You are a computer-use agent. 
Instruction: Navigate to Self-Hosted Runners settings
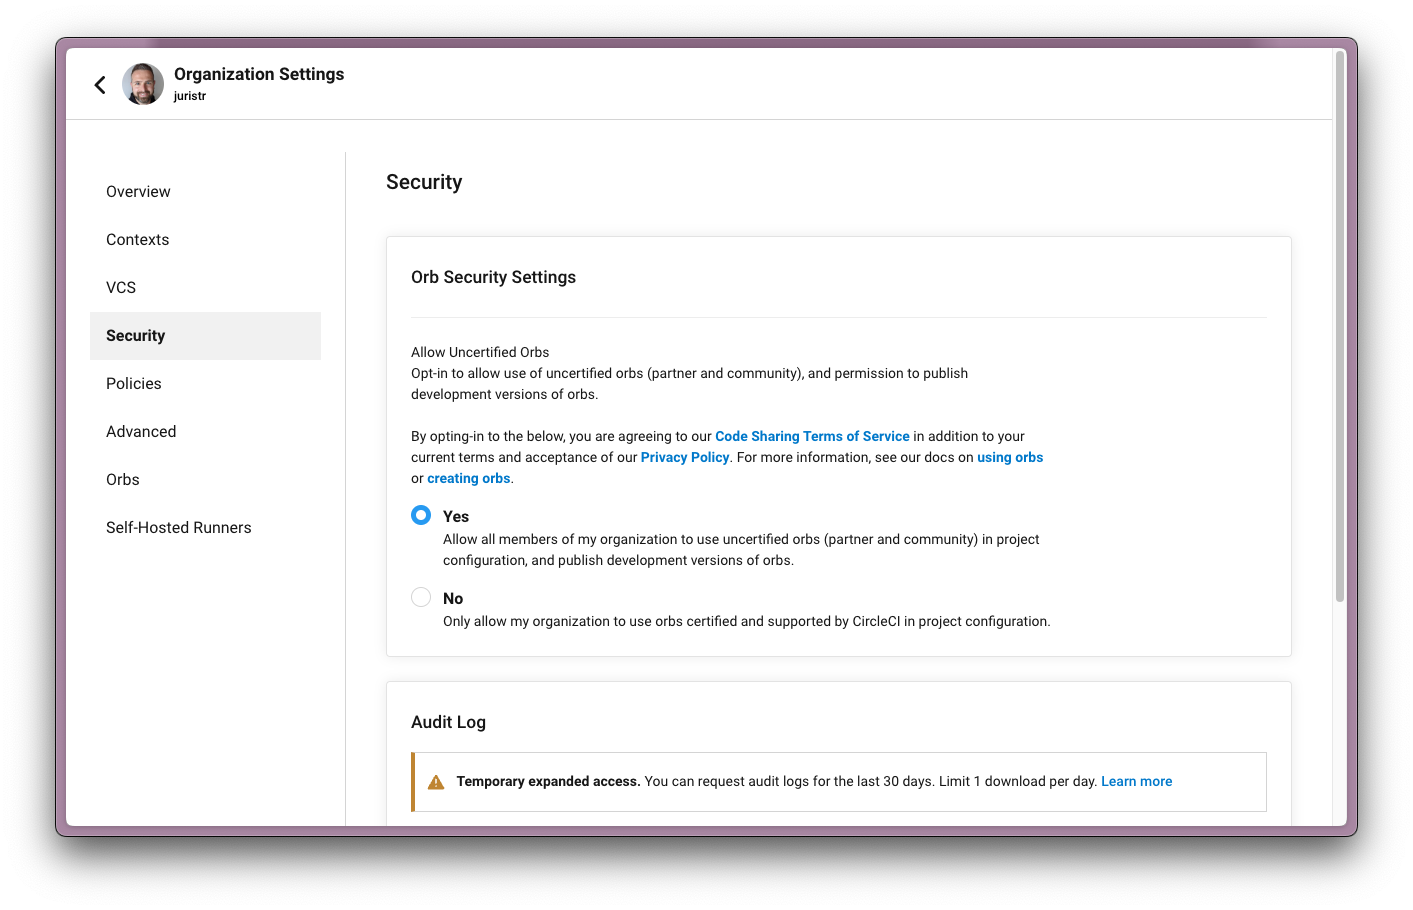[x=178, y=527]
